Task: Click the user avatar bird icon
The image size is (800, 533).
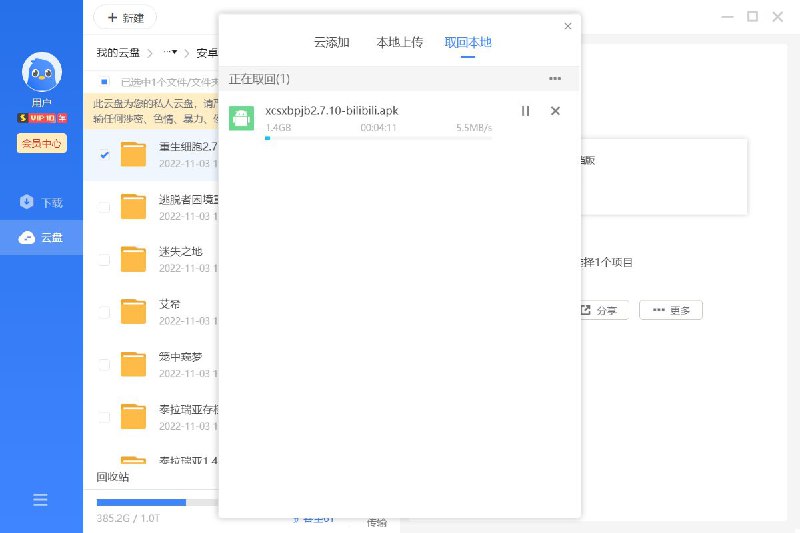Action: (x=42, y=72)
